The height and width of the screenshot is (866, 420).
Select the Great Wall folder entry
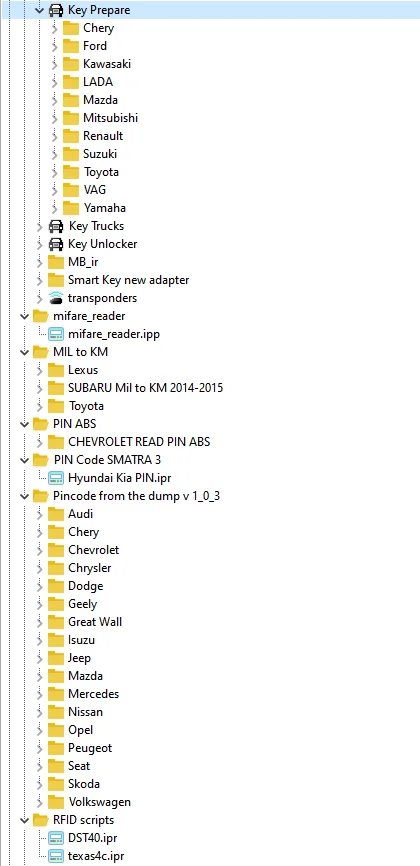(x=95, y=622)
